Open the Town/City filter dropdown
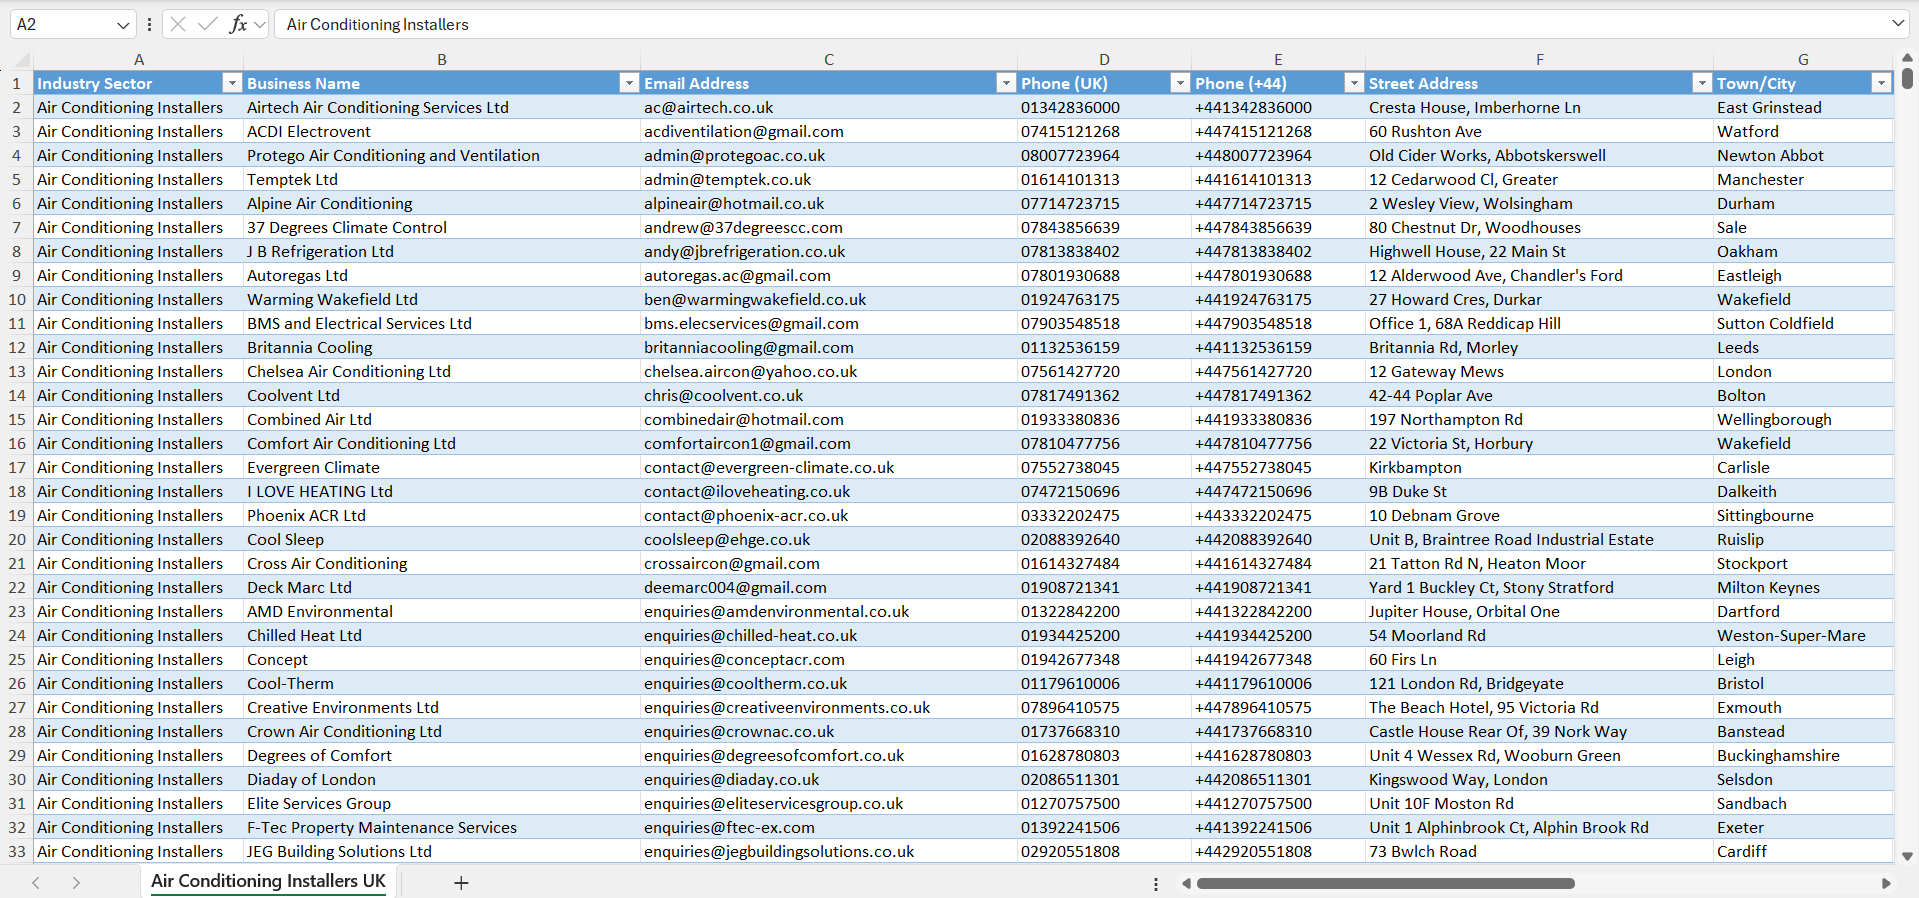 pyautogui.click(x=1881, y=83)
